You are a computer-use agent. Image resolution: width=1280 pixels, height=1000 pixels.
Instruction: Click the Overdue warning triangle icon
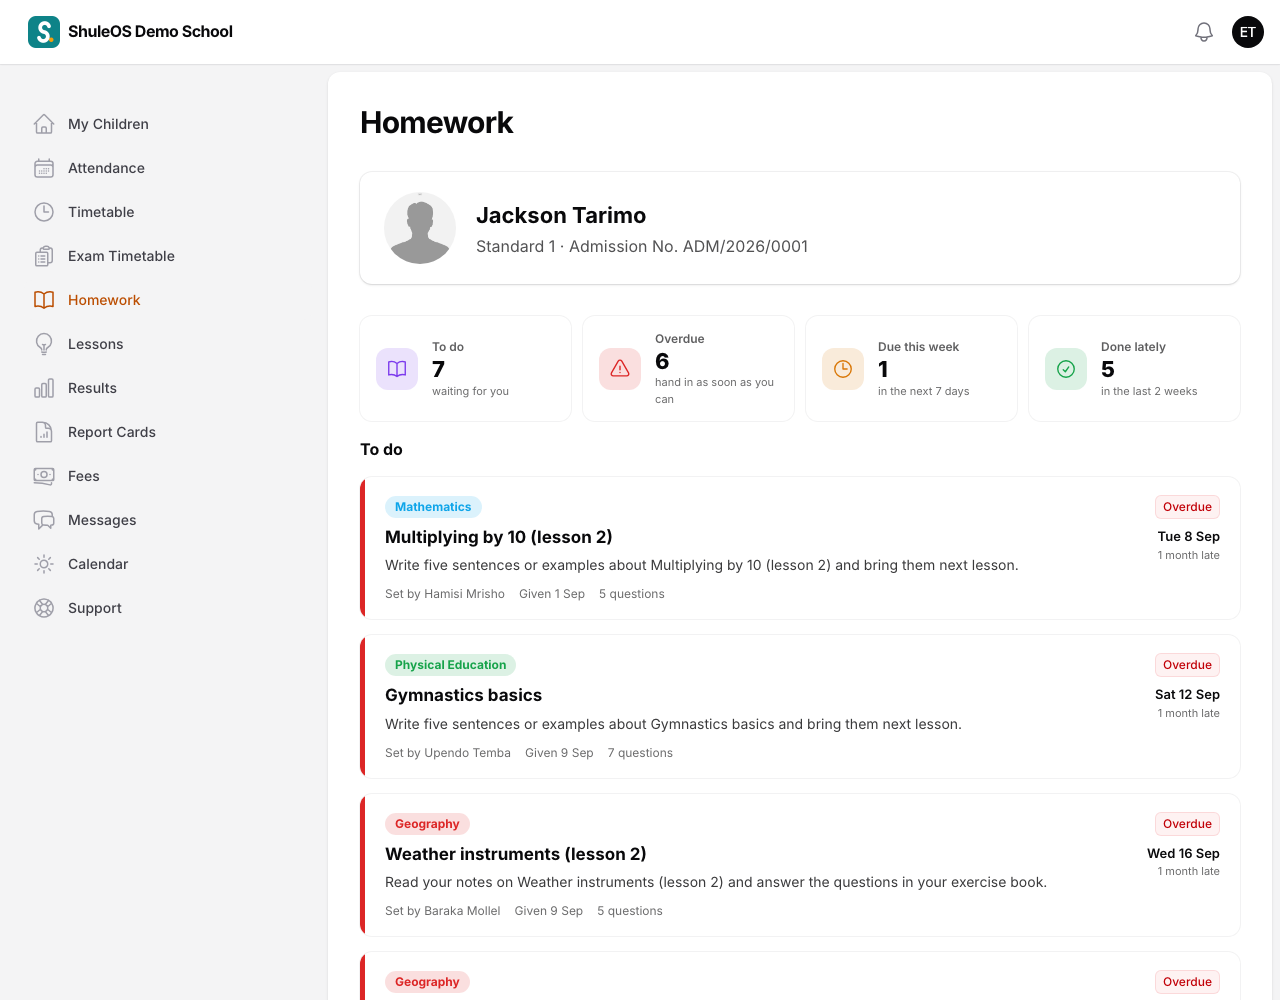click(x=620, y=369)
